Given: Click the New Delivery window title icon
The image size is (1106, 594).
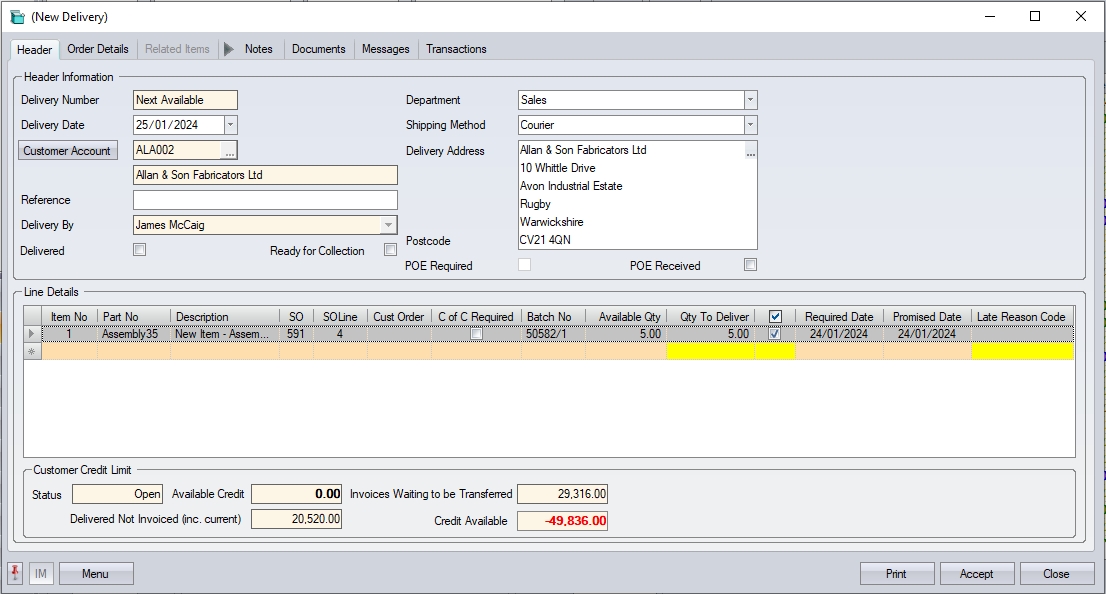Looking at the screenshot, I should [x=17, y=17].
